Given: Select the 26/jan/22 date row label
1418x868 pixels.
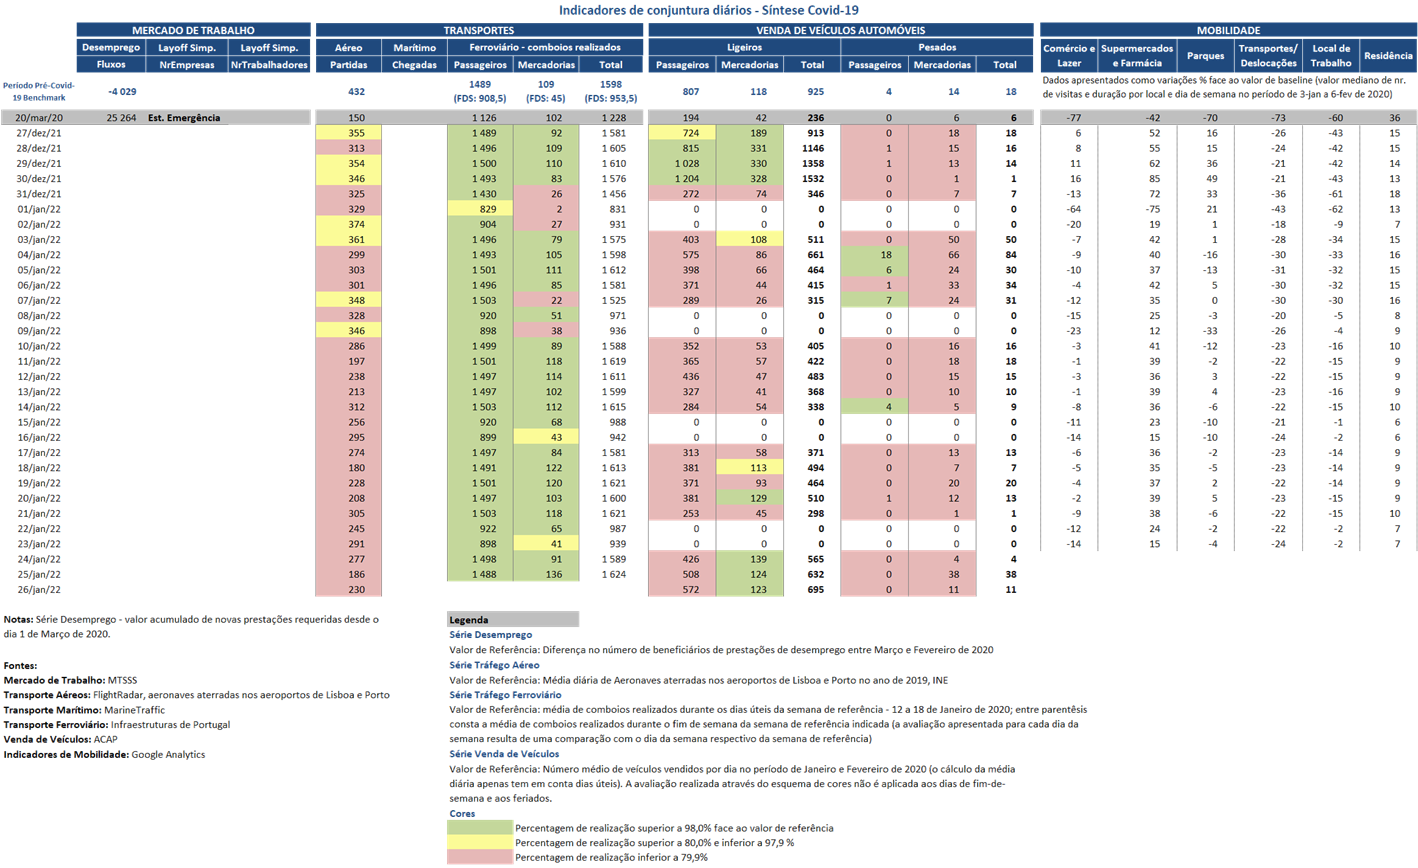Looking at the screenshot, I should point(39,590).
